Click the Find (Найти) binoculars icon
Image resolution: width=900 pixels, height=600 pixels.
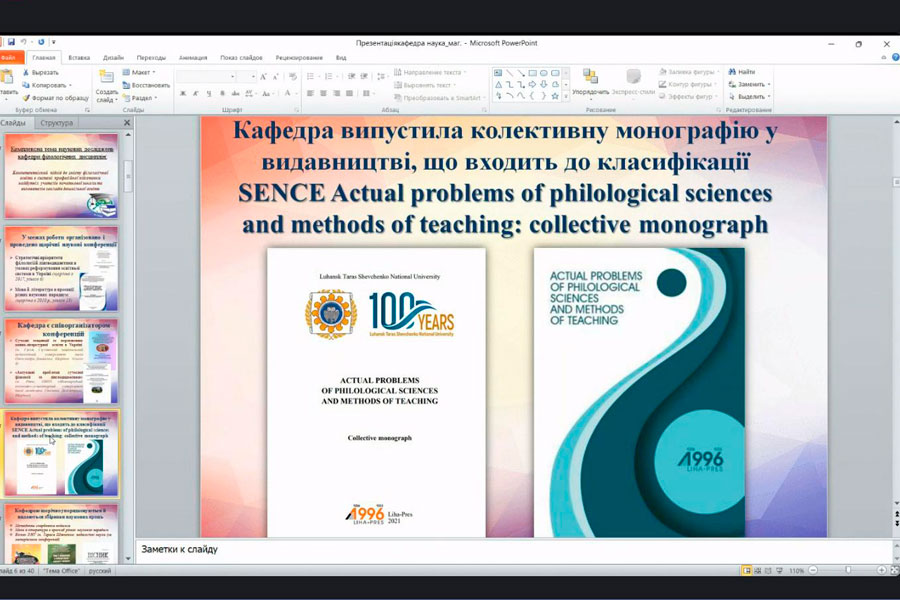tap(732, 72)
